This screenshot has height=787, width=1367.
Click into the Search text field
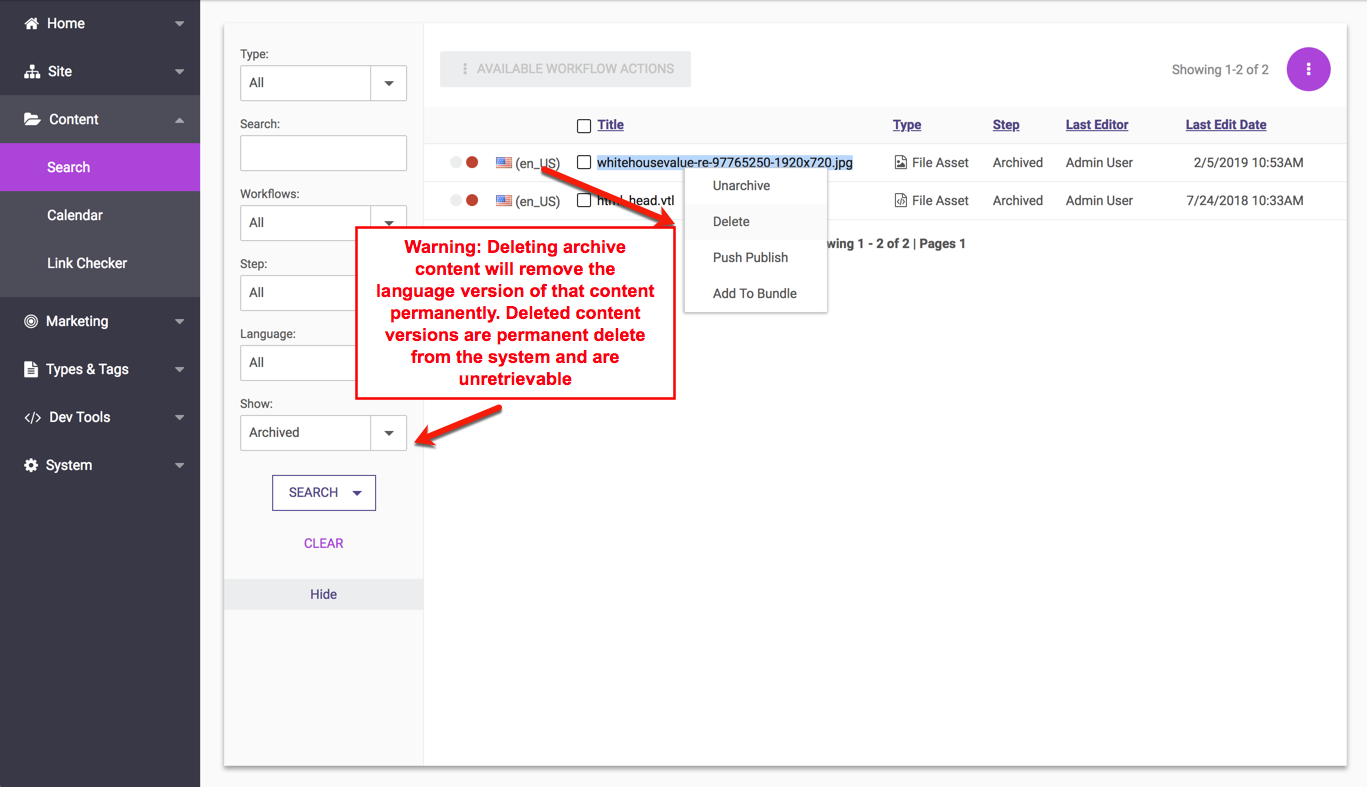(323, 153)
